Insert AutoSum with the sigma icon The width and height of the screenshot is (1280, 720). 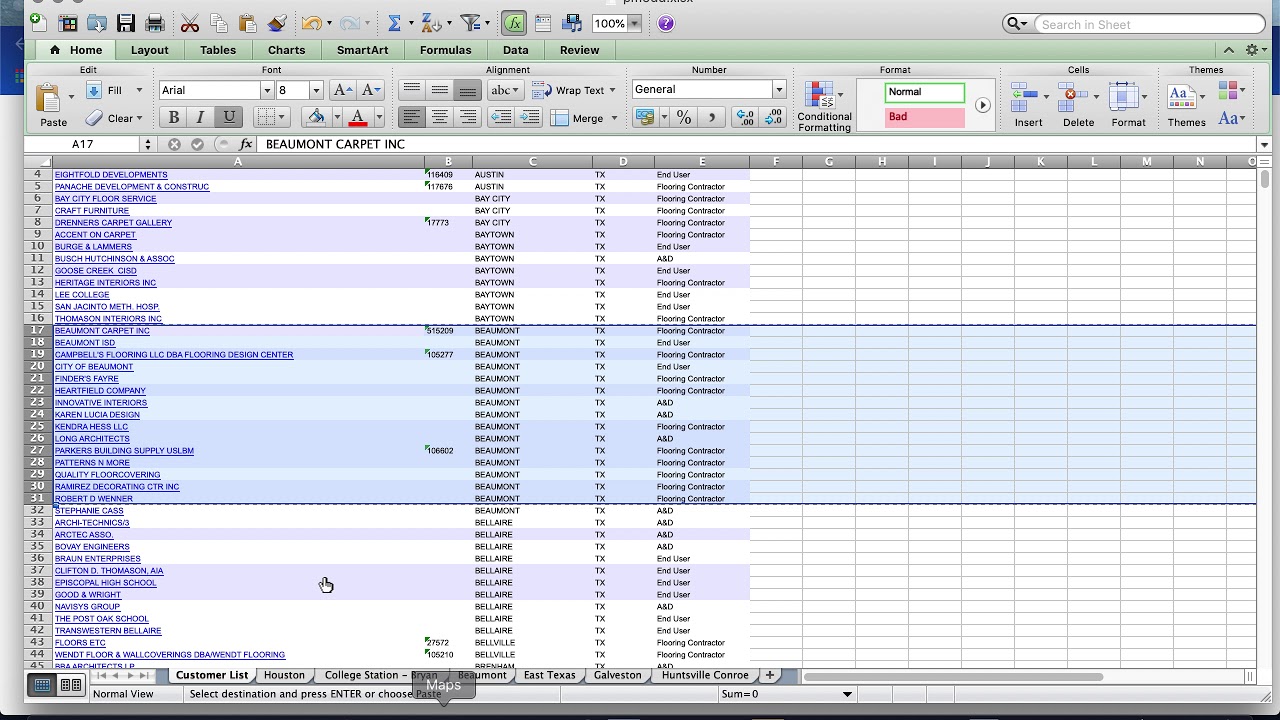[x=394, y=23]
